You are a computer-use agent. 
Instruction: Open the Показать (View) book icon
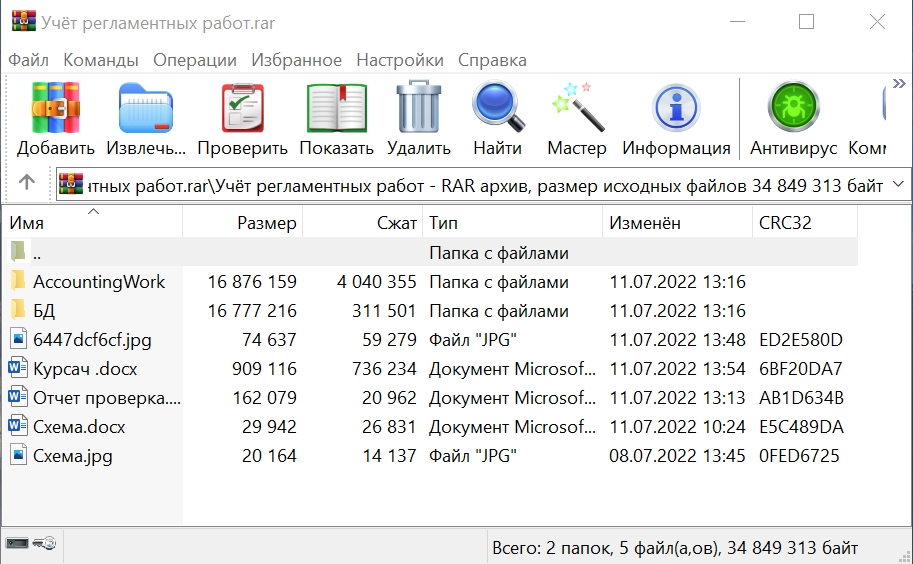tap(336, 109)
